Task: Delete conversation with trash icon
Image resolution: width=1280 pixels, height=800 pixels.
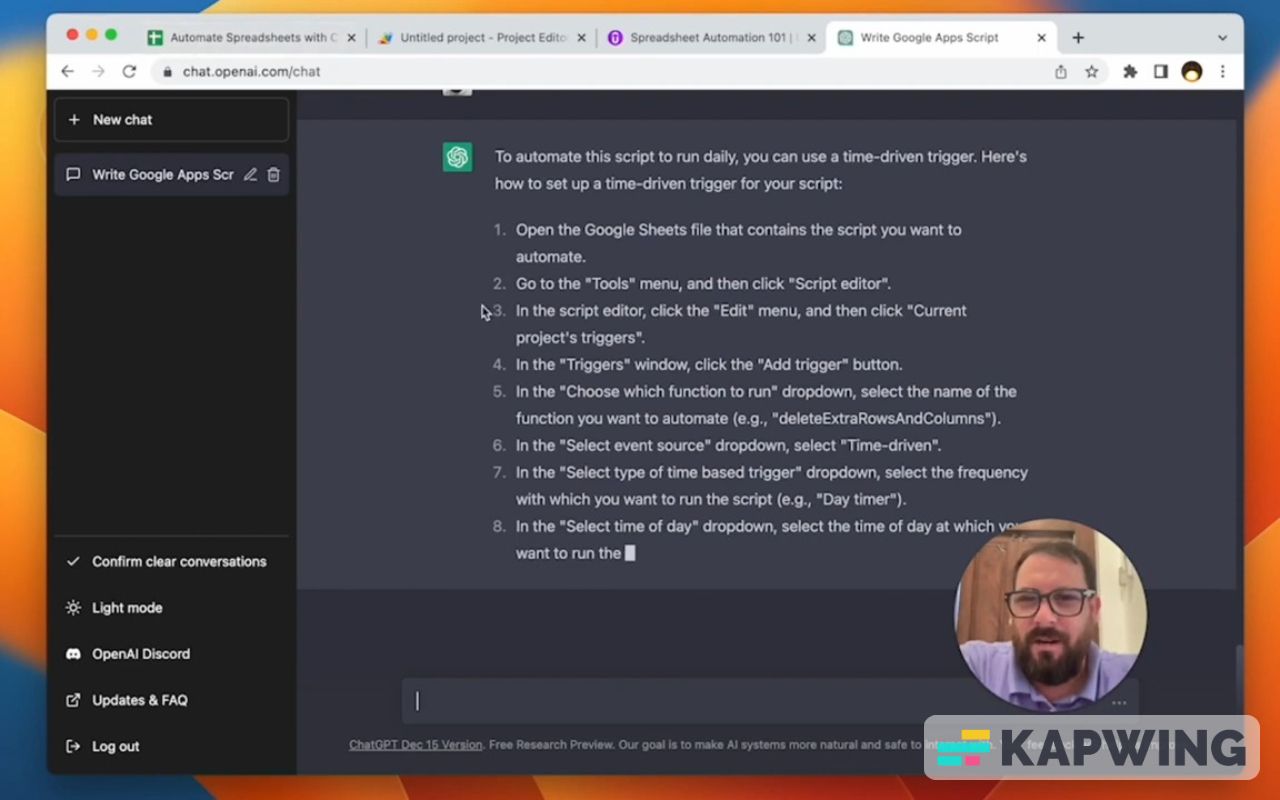Action: pos(274,175)
